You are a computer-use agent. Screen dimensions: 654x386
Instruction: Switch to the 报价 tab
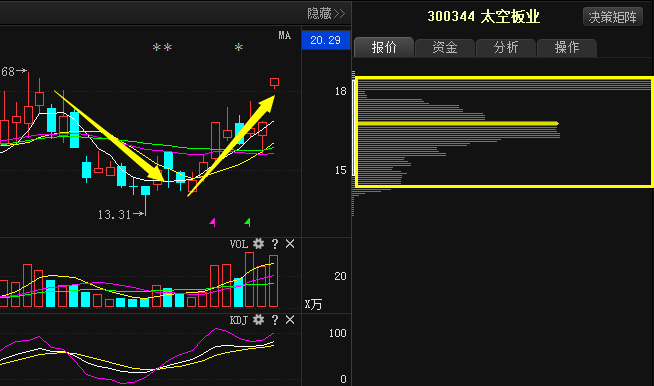[x=384, y=48]
